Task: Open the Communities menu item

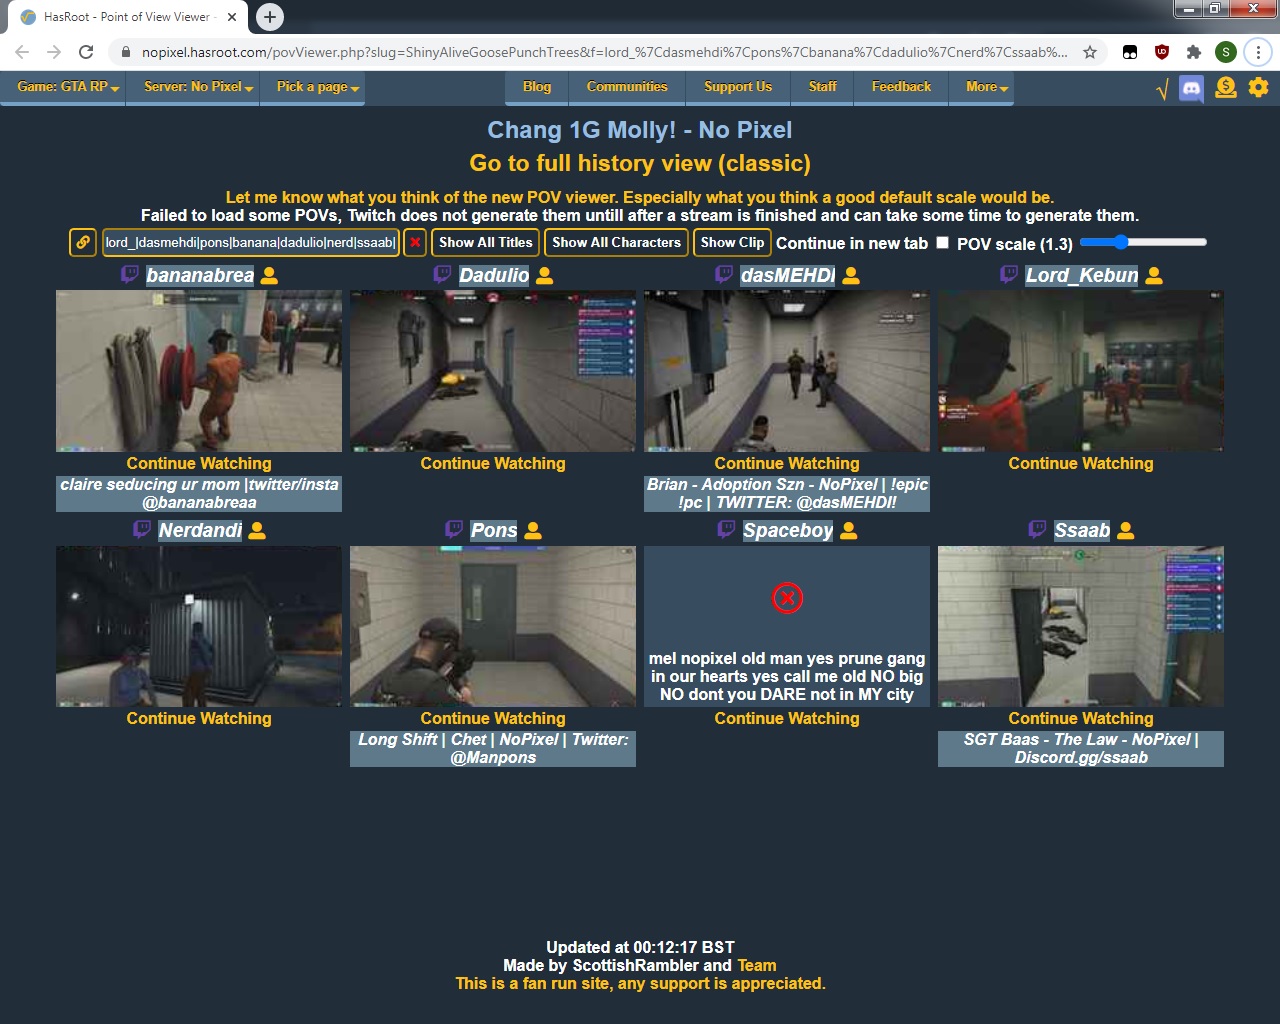Action: point(627,87)
